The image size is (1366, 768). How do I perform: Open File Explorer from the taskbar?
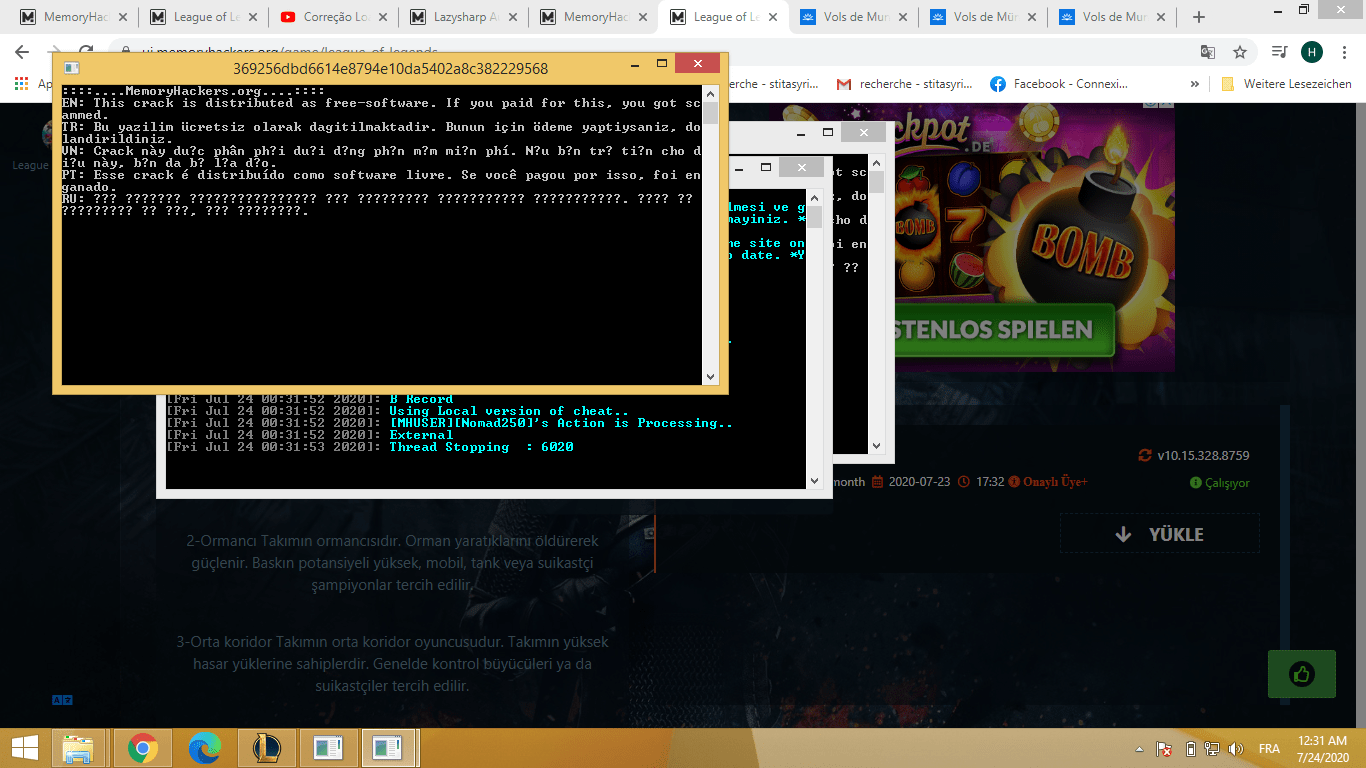point(79,748)
